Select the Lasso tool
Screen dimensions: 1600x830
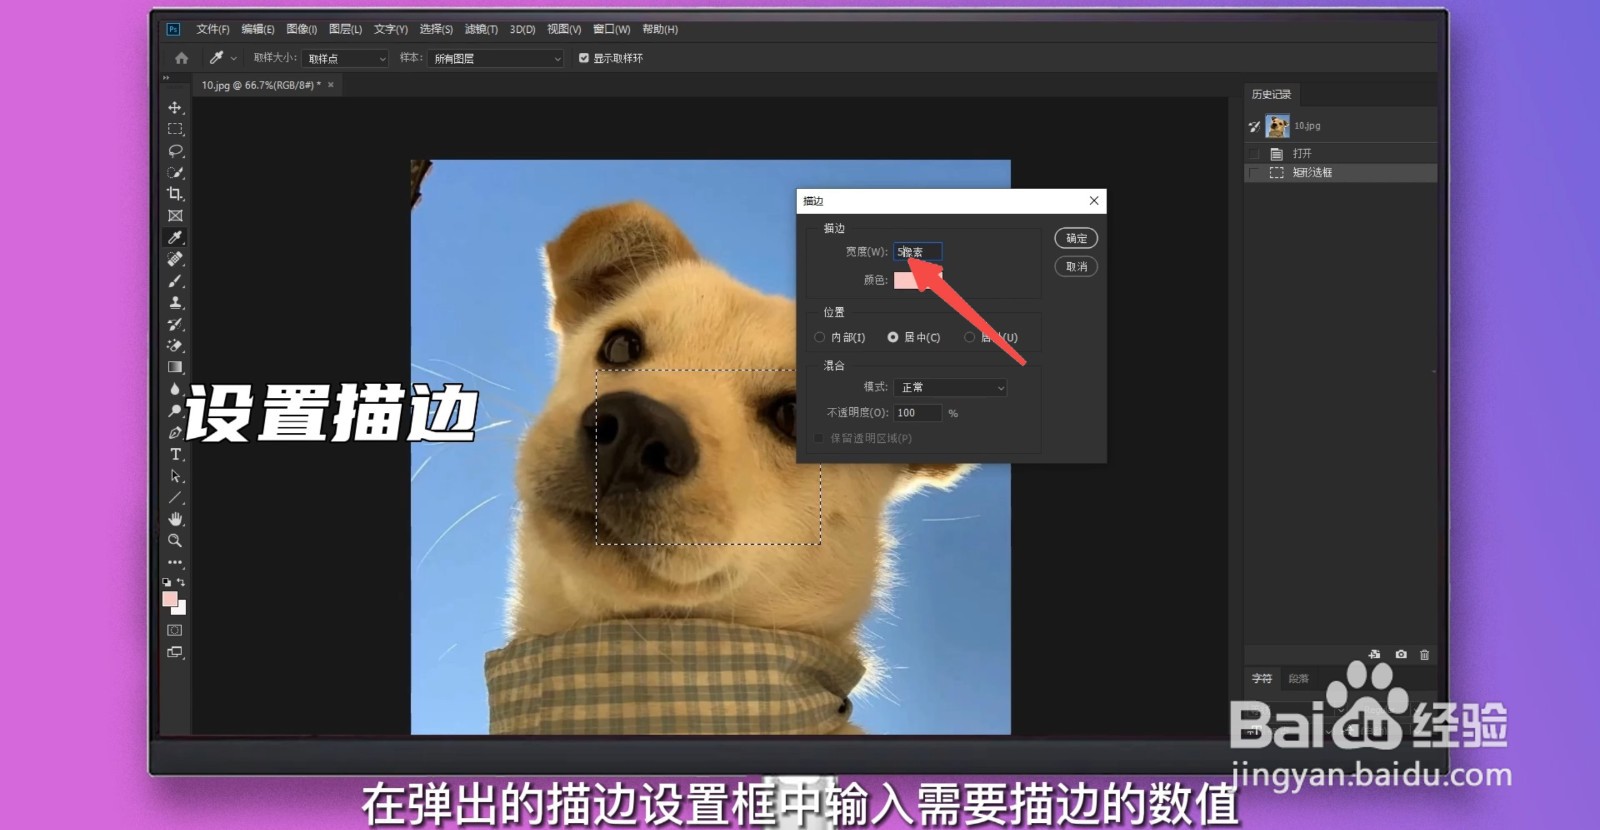pyautogui.click(x=175, y=151)
